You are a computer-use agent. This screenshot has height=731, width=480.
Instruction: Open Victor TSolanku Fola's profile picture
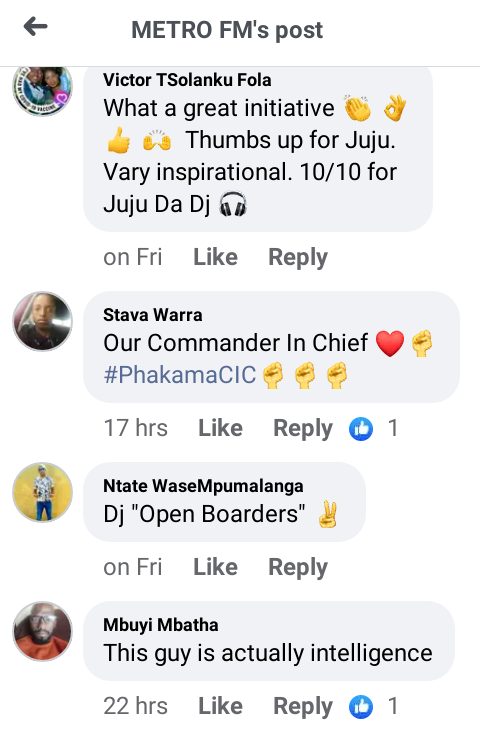click(42, 90)
